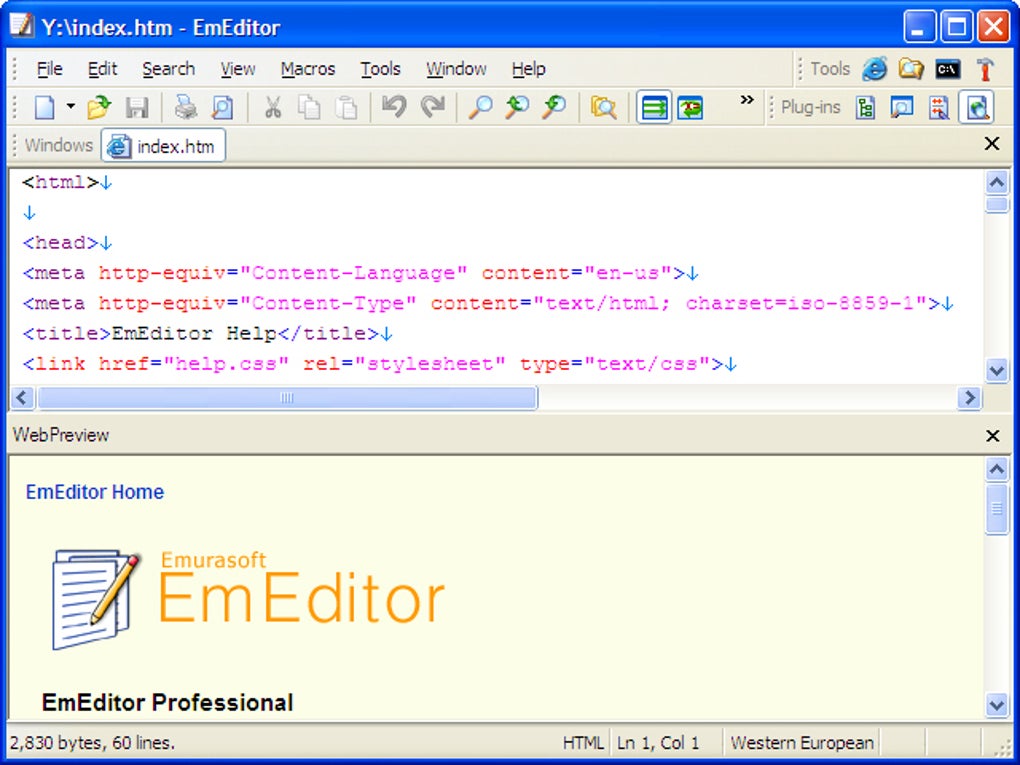This screenshot has width=1020, height=765.
Task: Click the Print Preview icon
Action: [x=222, y=107]
